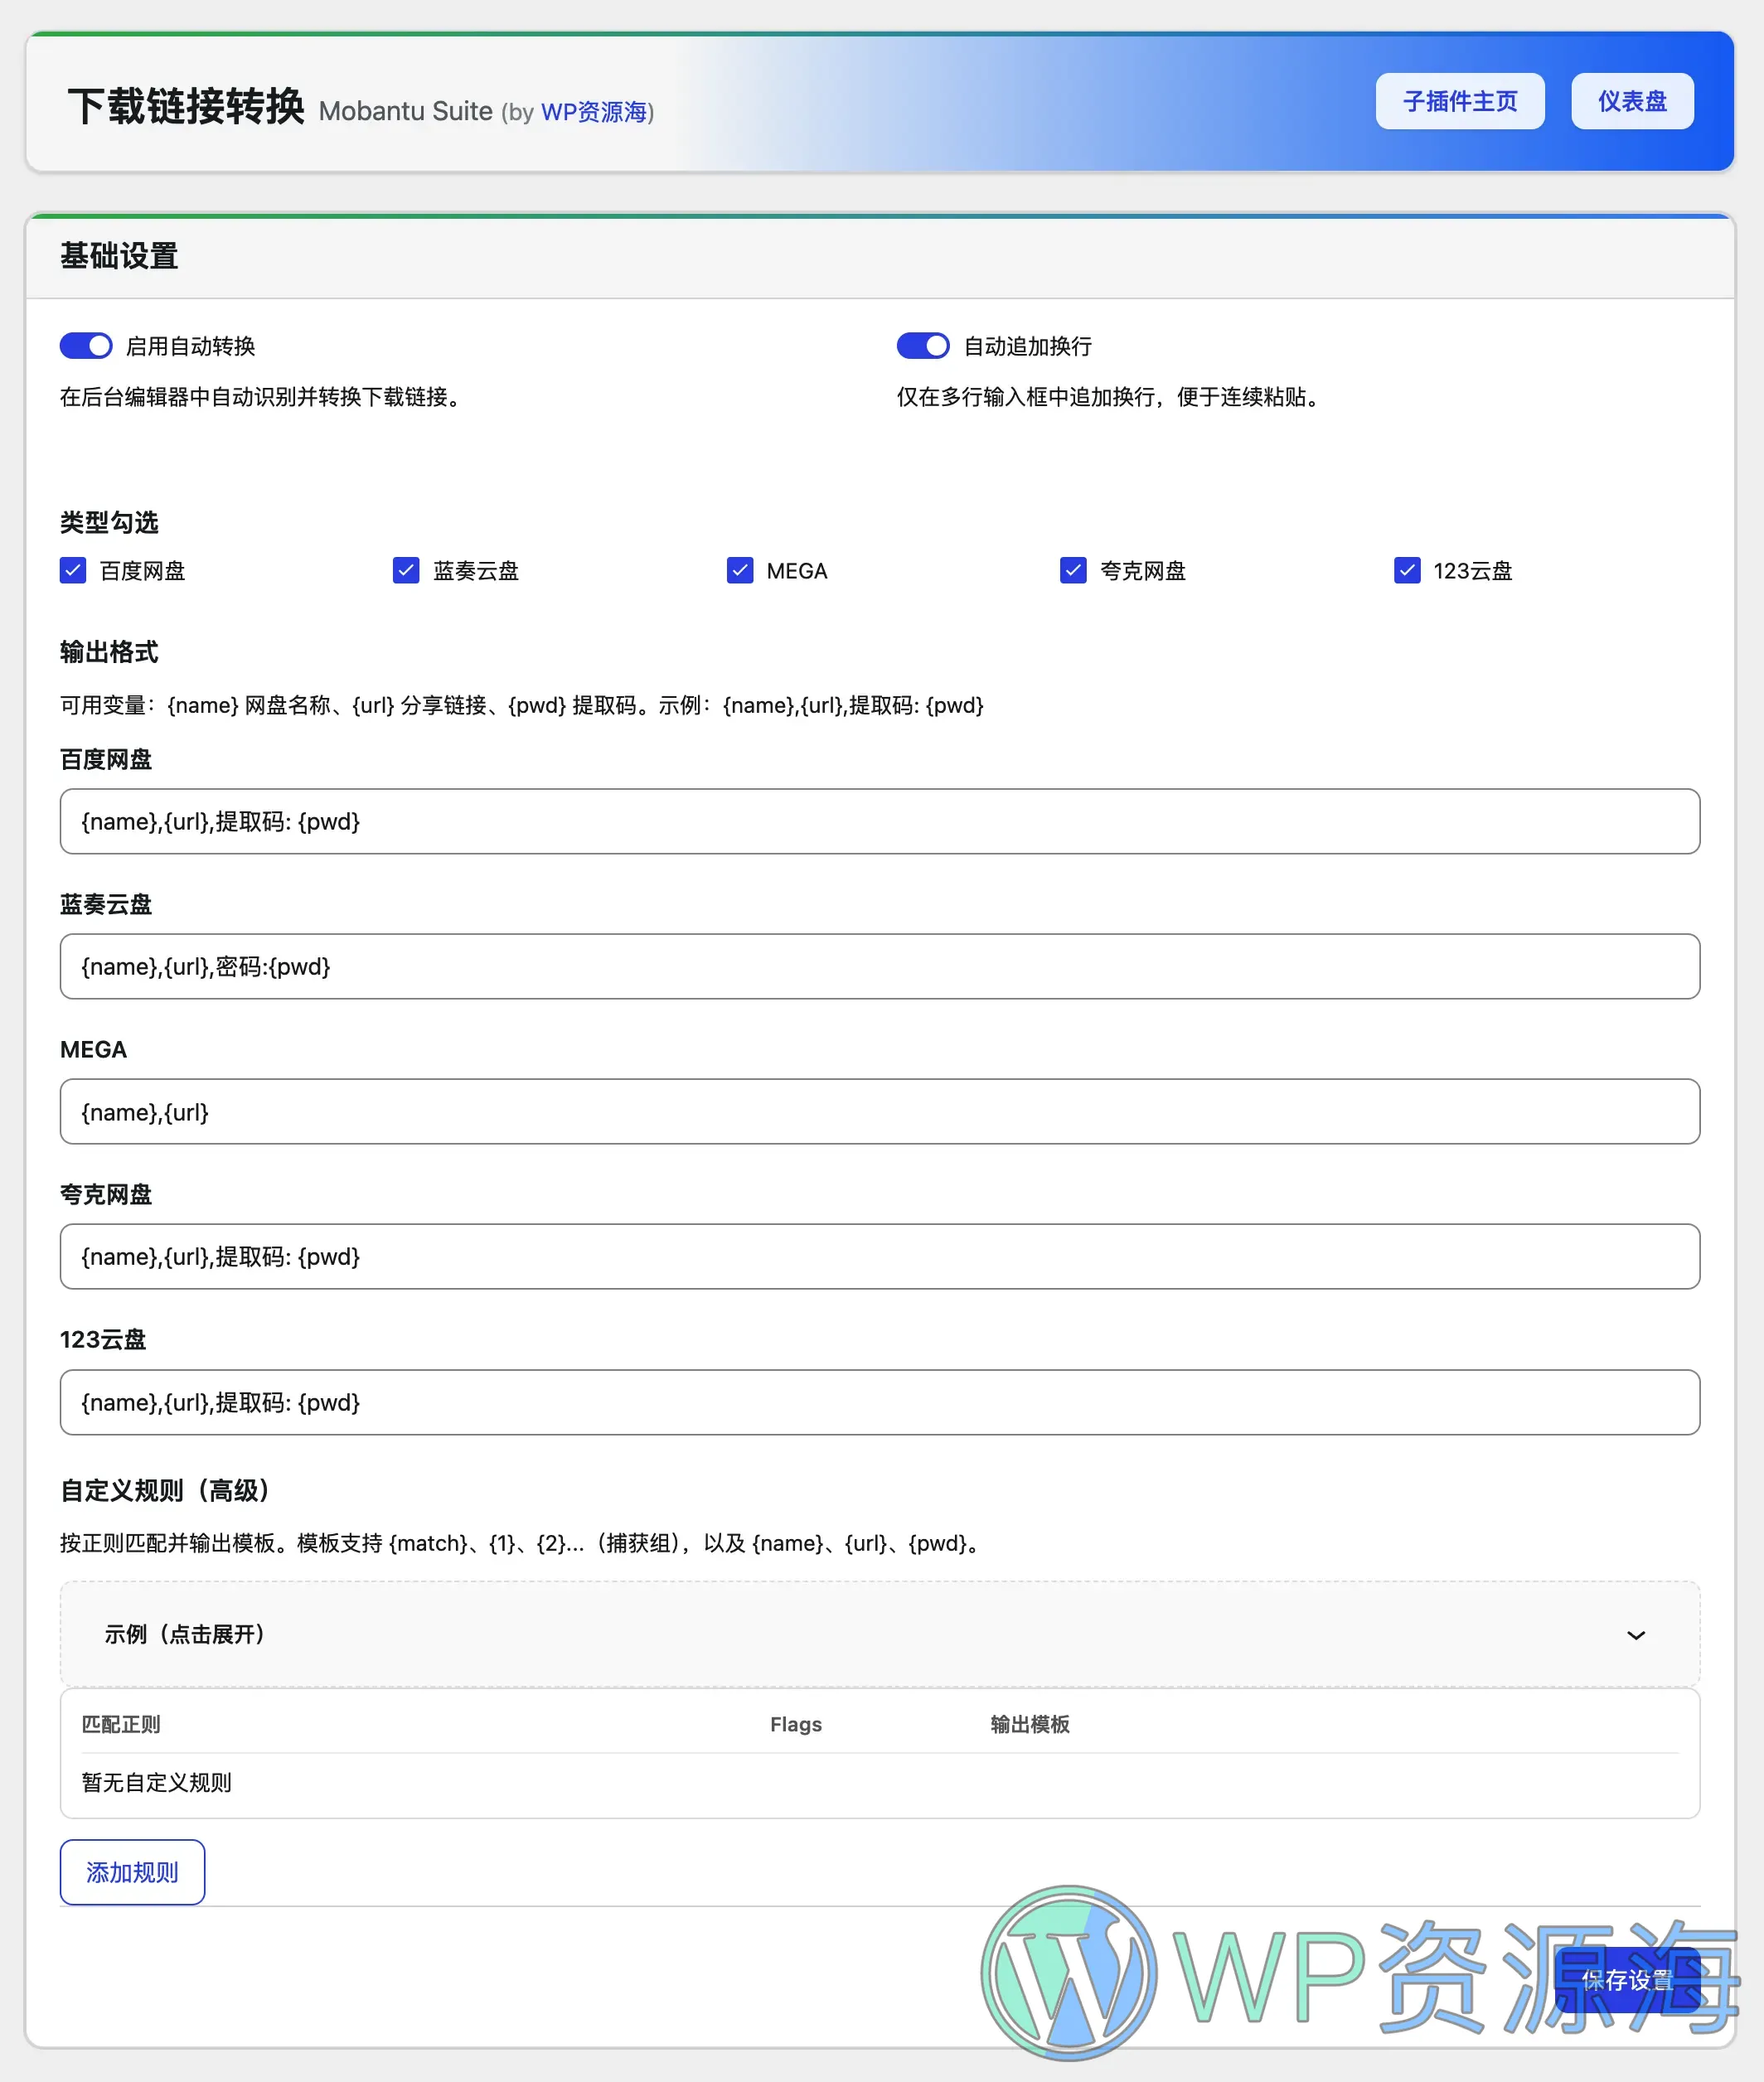Toggle off the 123云盘 checkbox
Viewport: 1764px width, 2082px height.
tap(1407, 570)
